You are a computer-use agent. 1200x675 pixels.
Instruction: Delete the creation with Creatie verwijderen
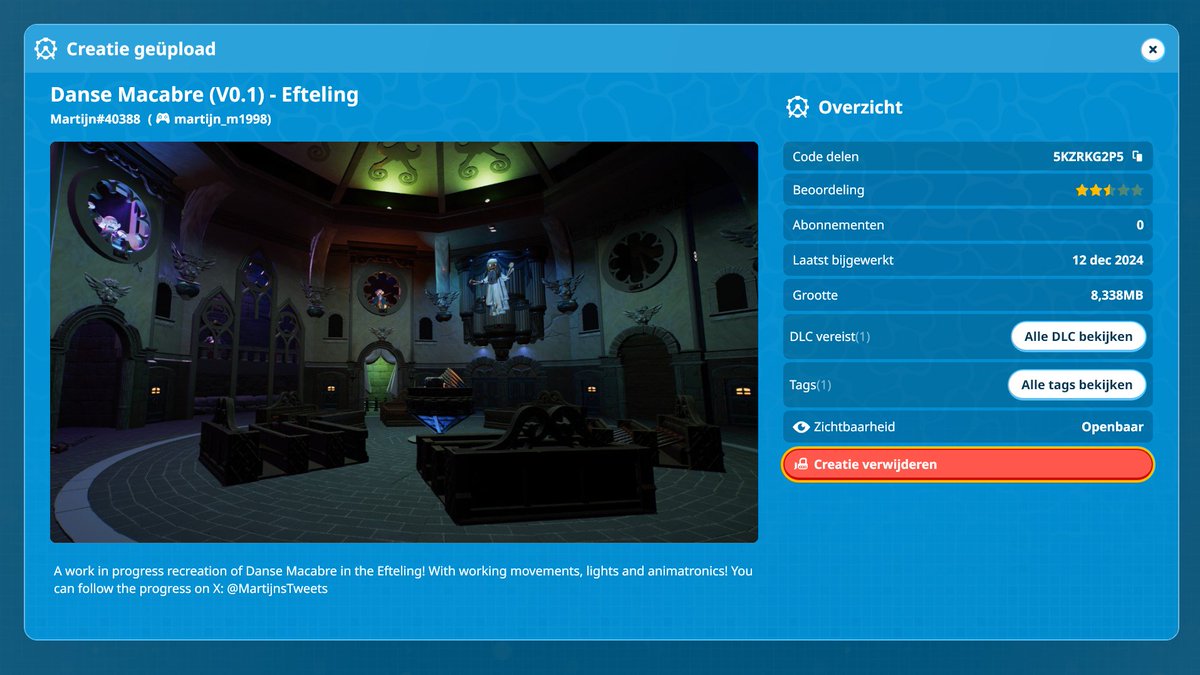point(968,464)
